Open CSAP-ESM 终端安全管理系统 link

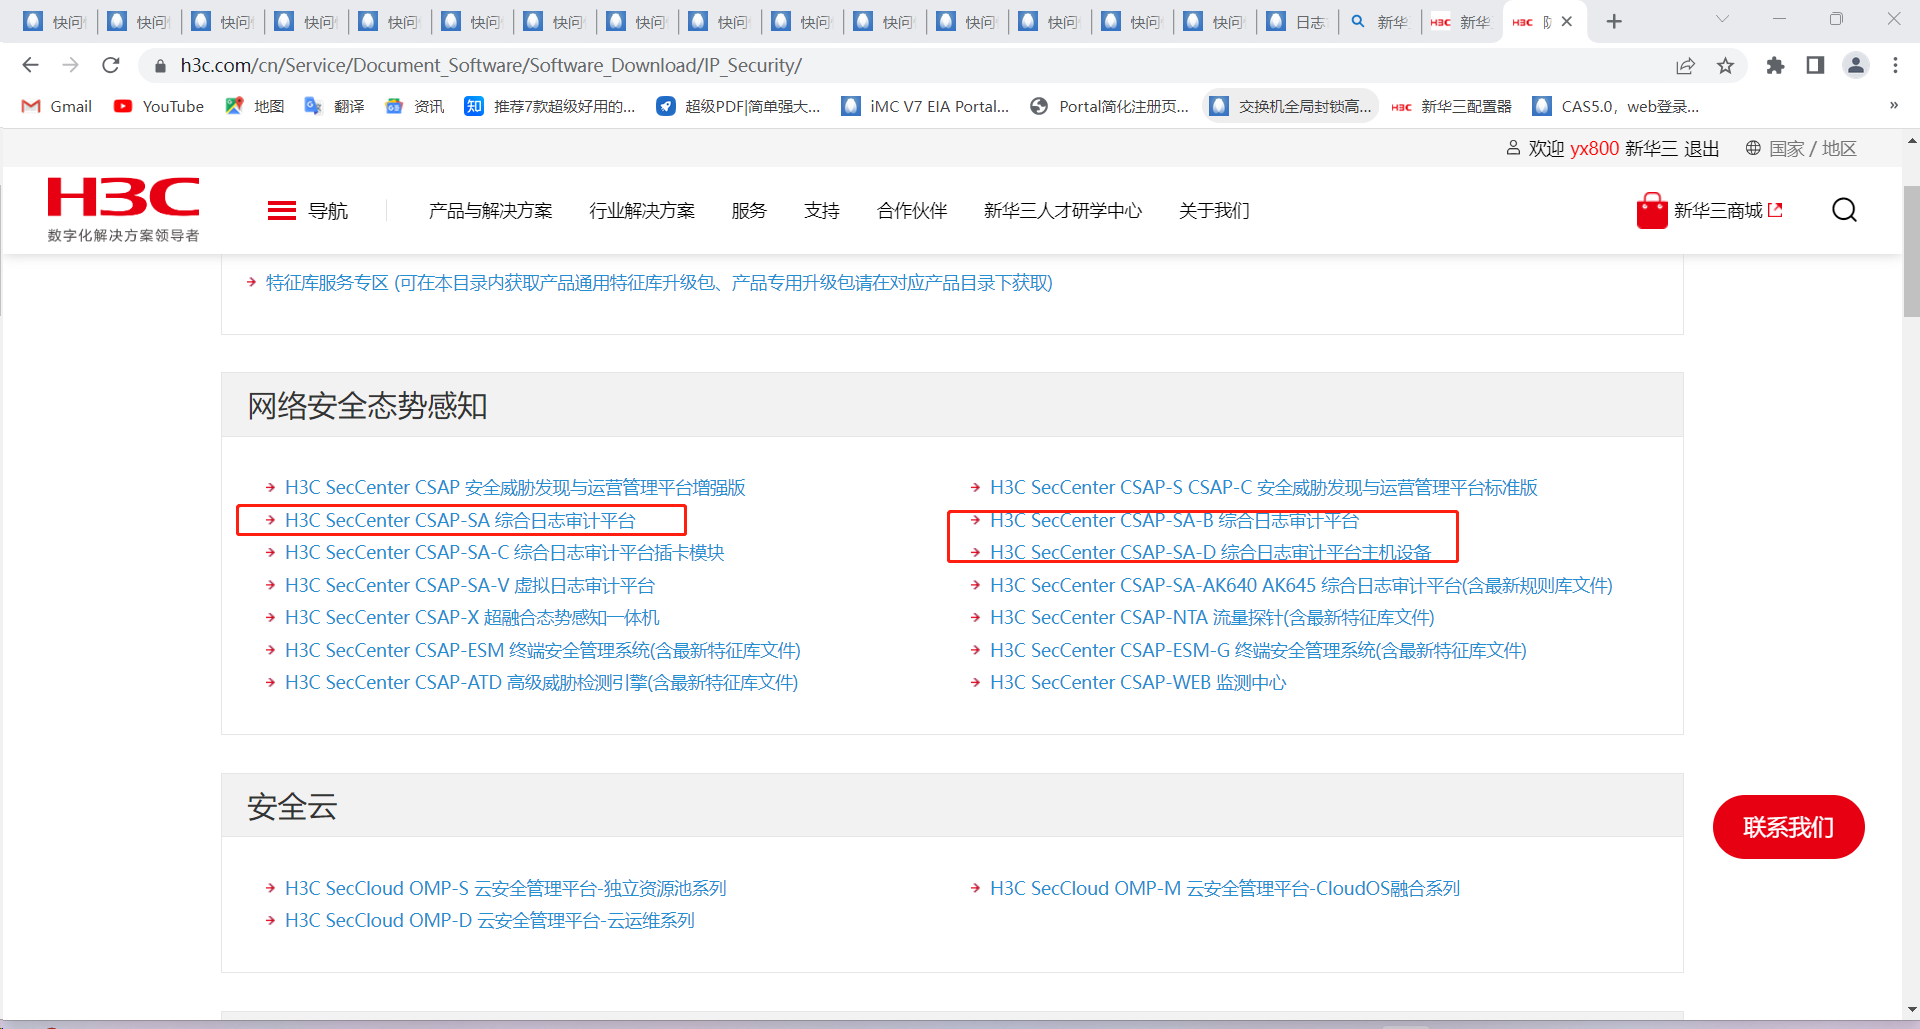543,651
